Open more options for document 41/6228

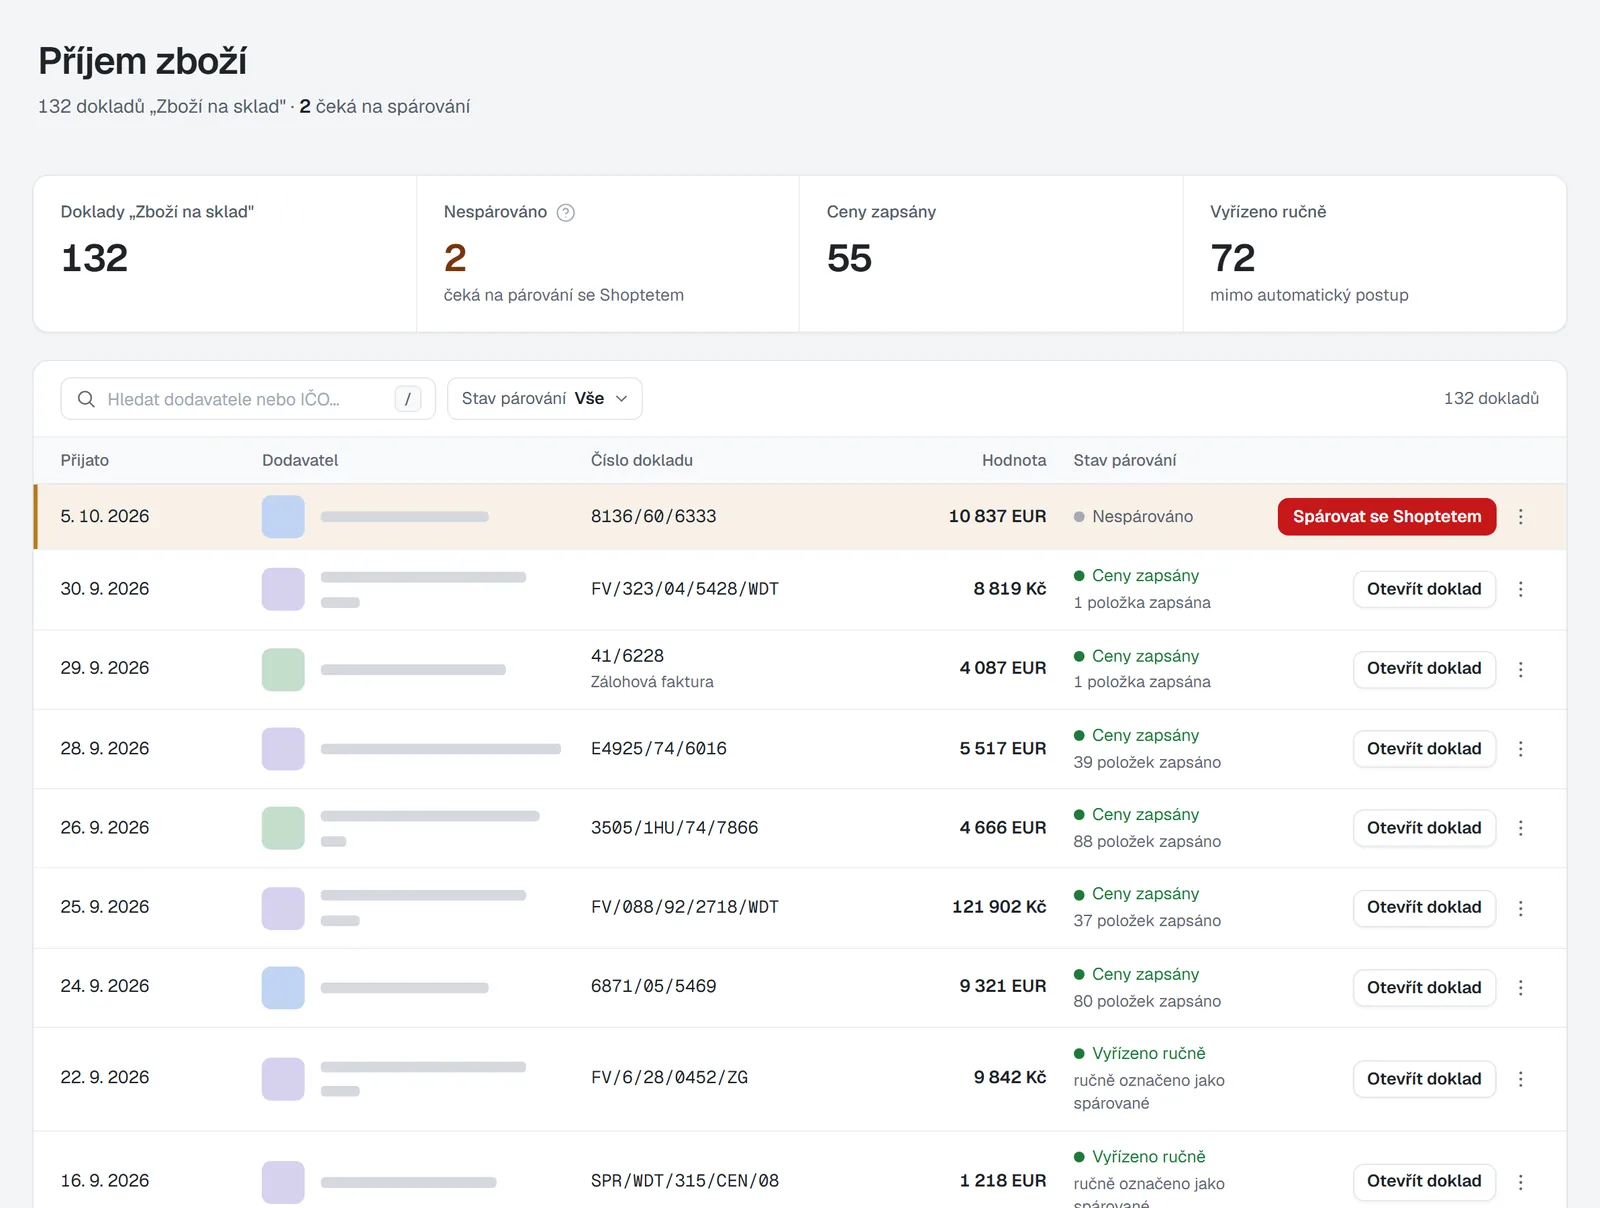(1521, 669)
